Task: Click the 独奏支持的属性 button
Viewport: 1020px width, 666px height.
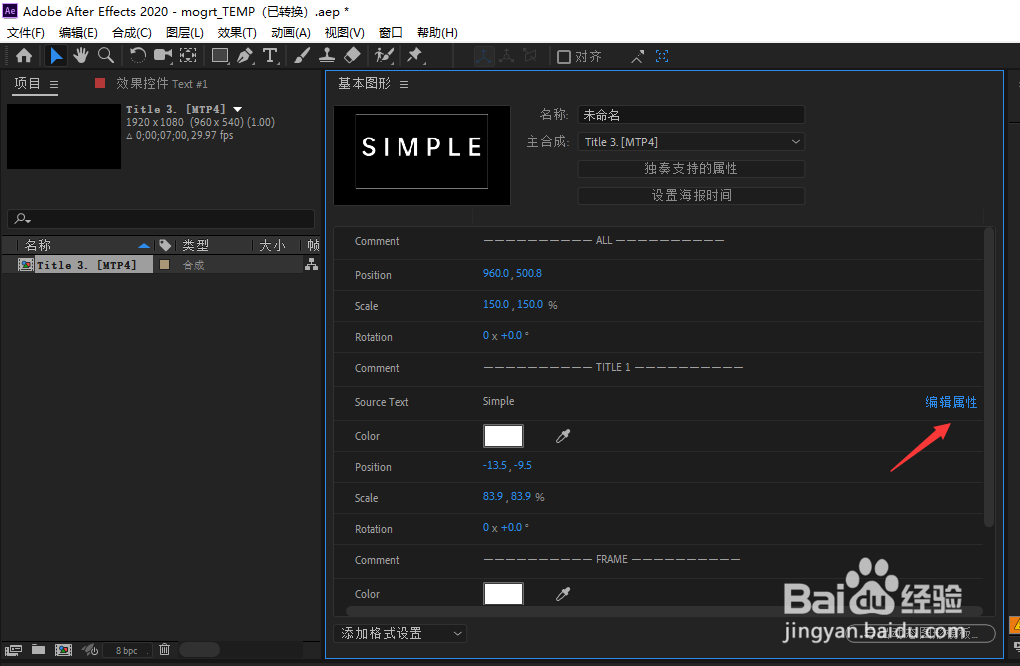Action: pos(691,168)
